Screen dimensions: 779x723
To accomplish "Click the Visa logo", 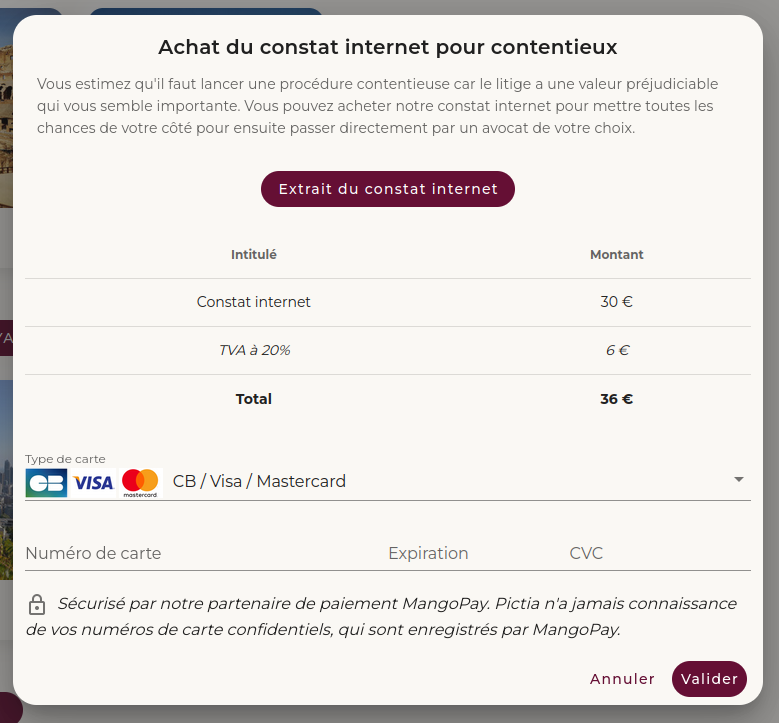I will click(94, 482).
